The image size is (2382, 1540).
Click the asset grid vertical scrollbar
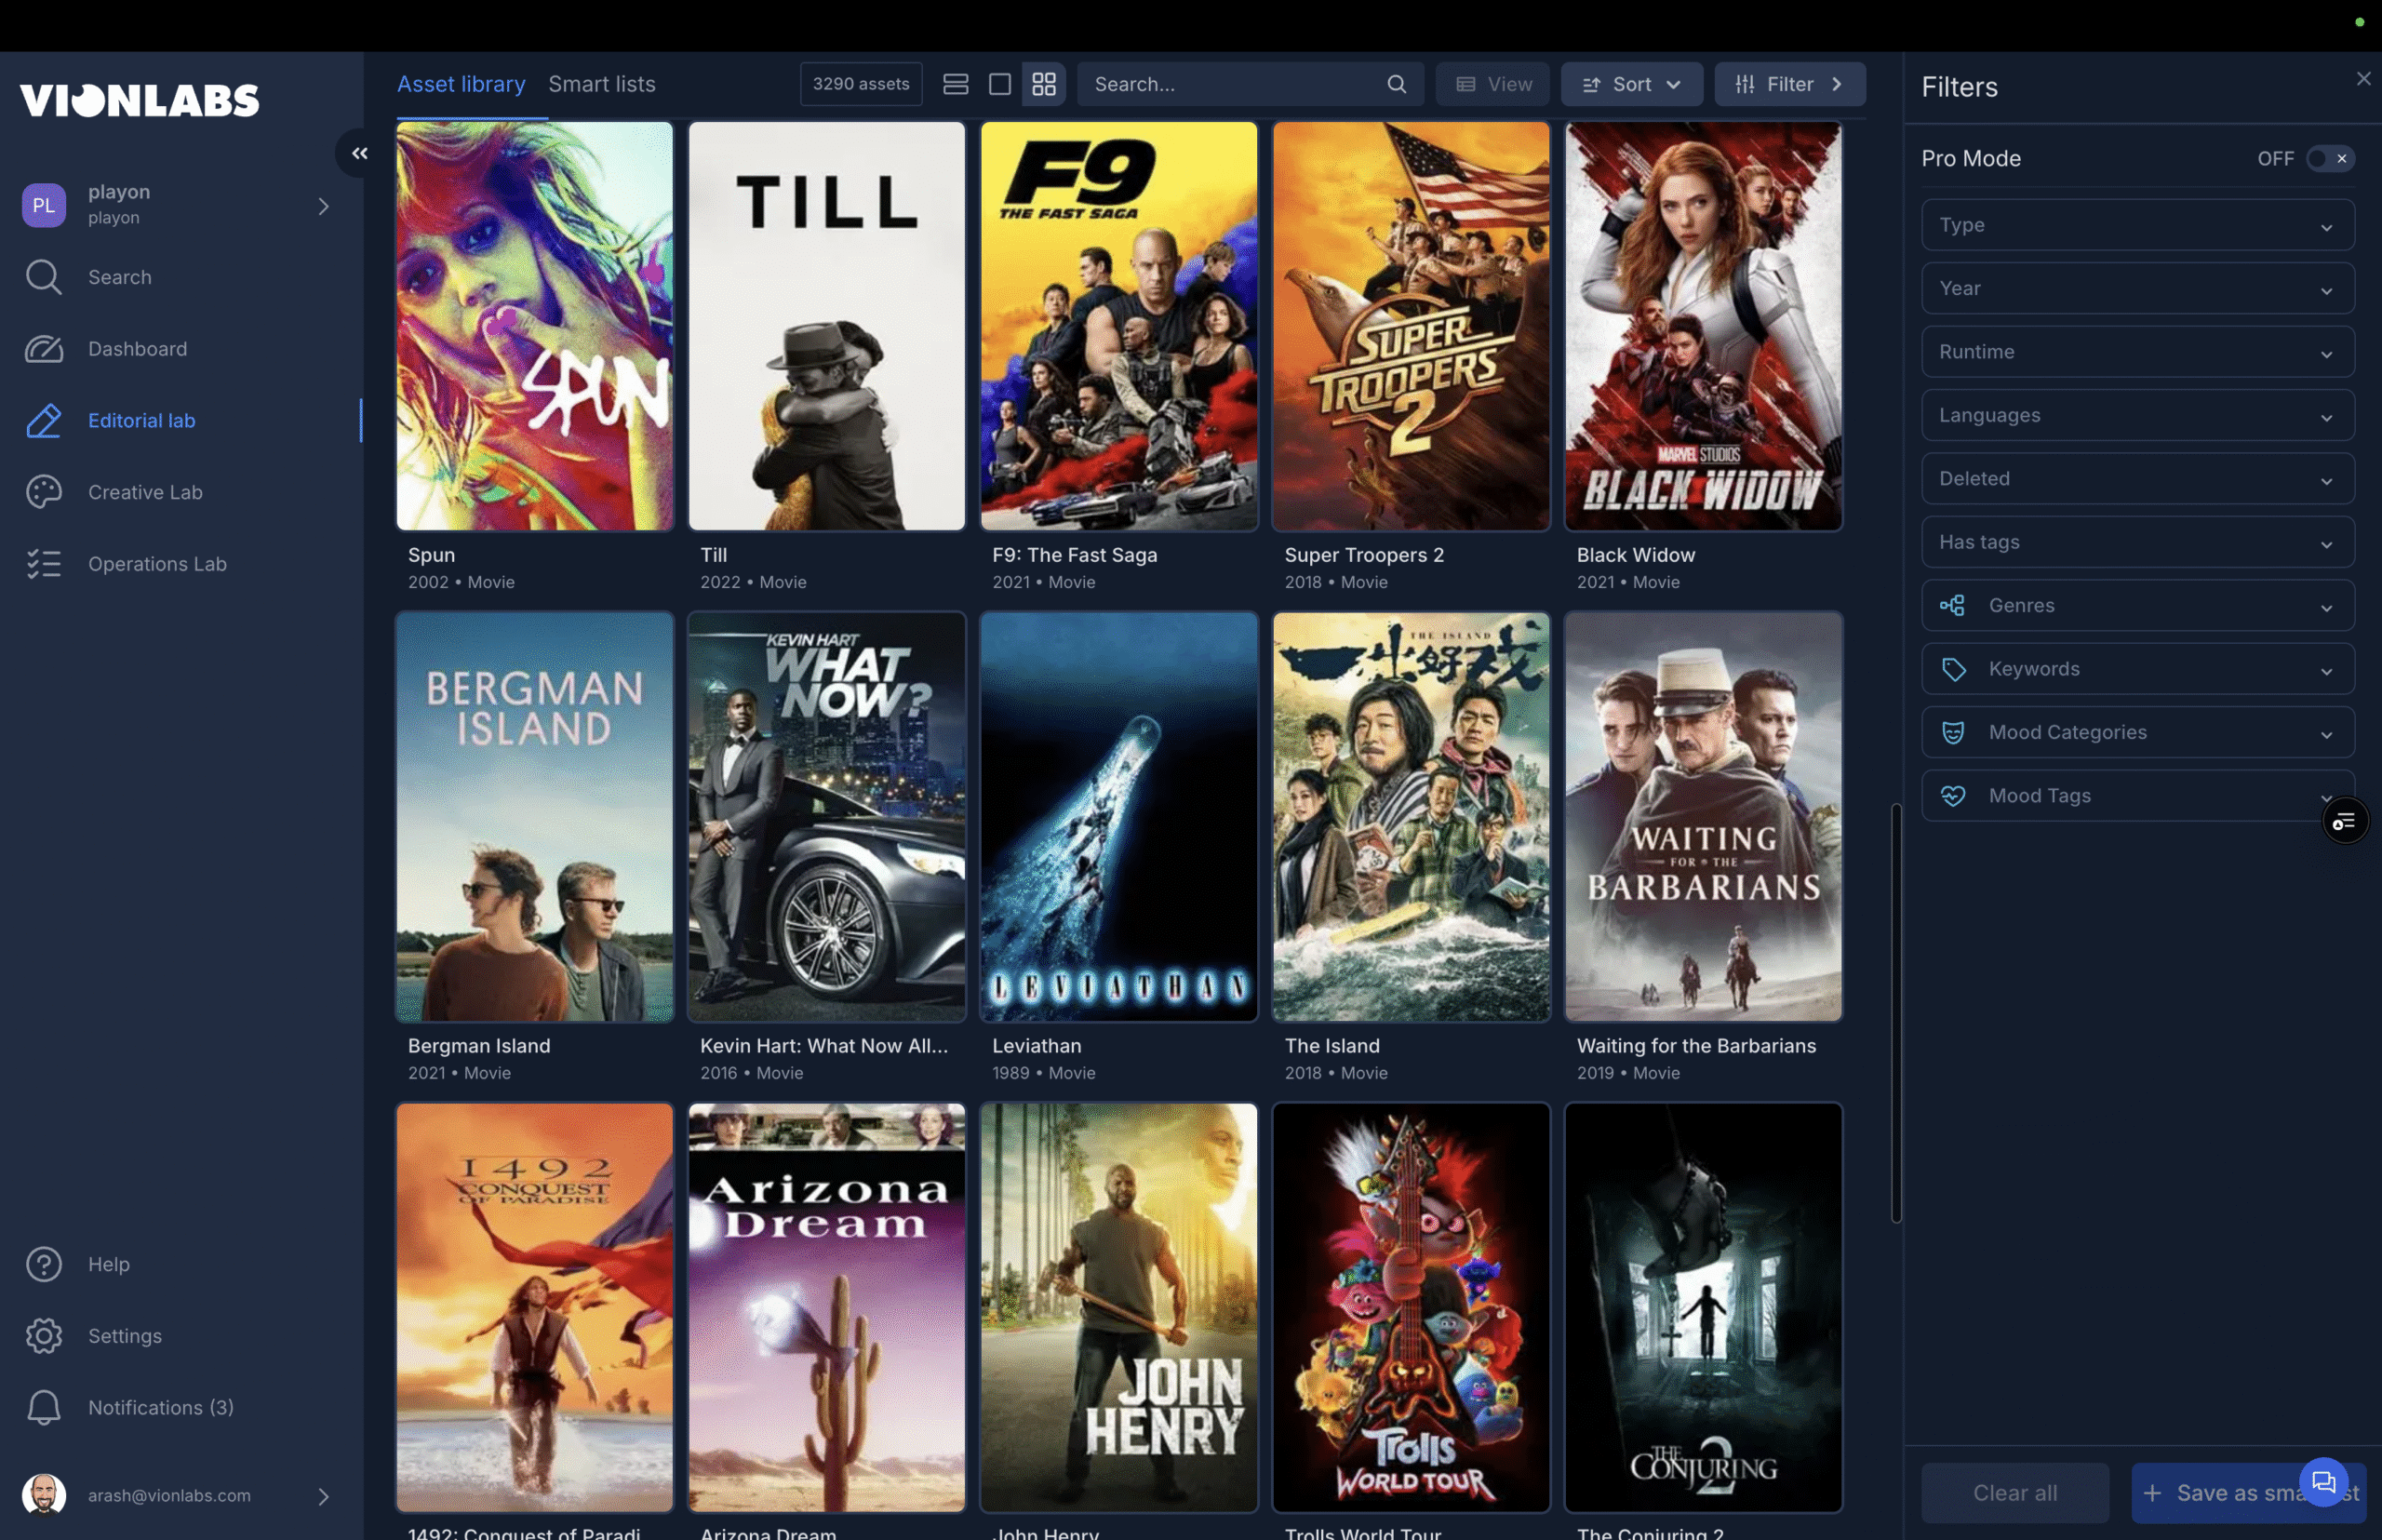pos(1895,1012)
